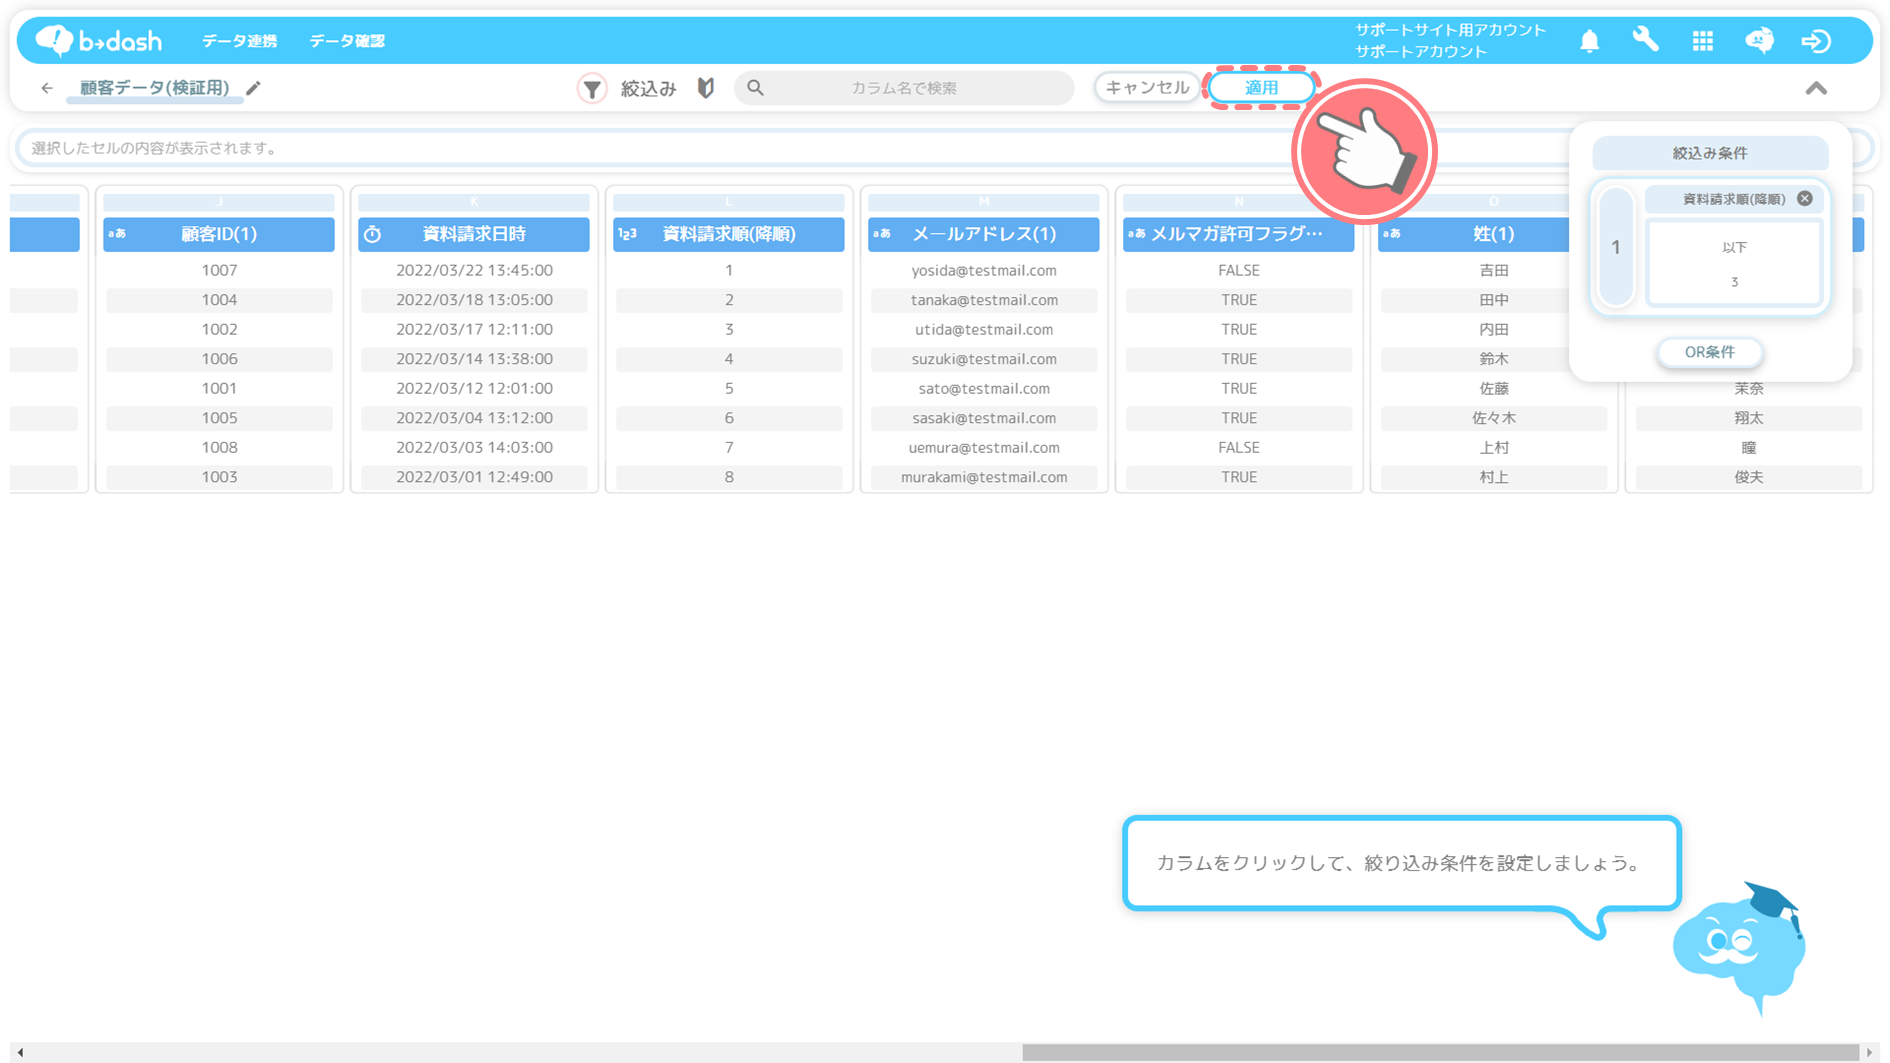The image size is (1890, 1063).
Task: Click the b→dash logo
Action: point(98,40)
